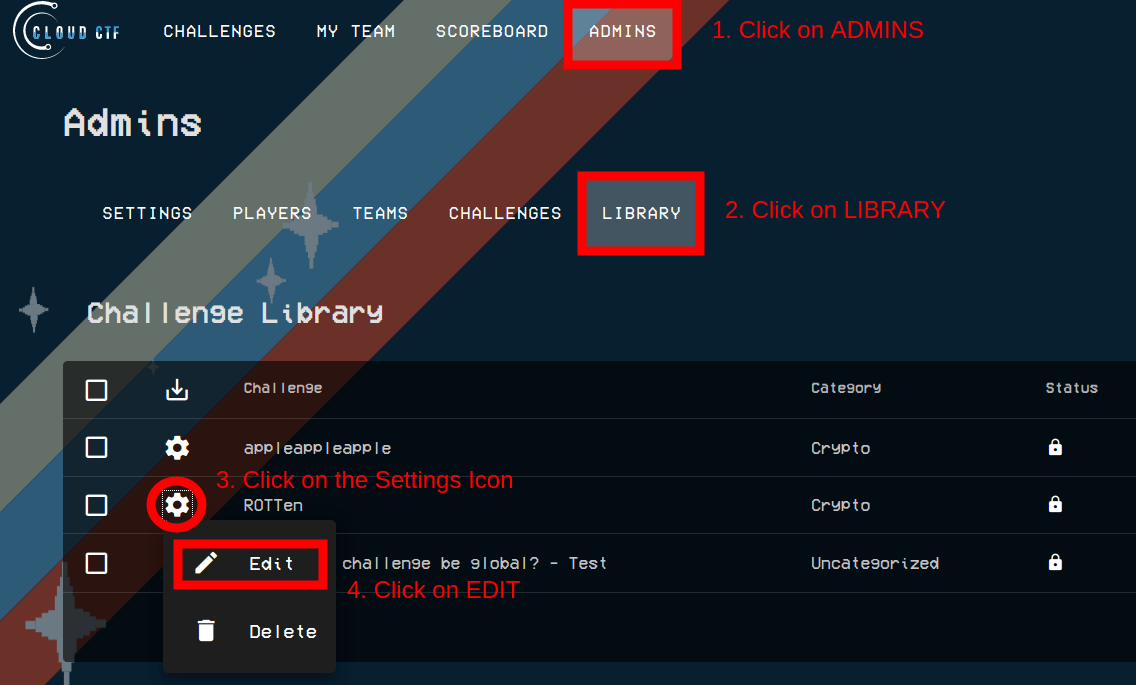The width and height of the screenshot is (1136, 685).
Task: Click the lock status icon for appleappleapple
Action: coord(1055,447)
